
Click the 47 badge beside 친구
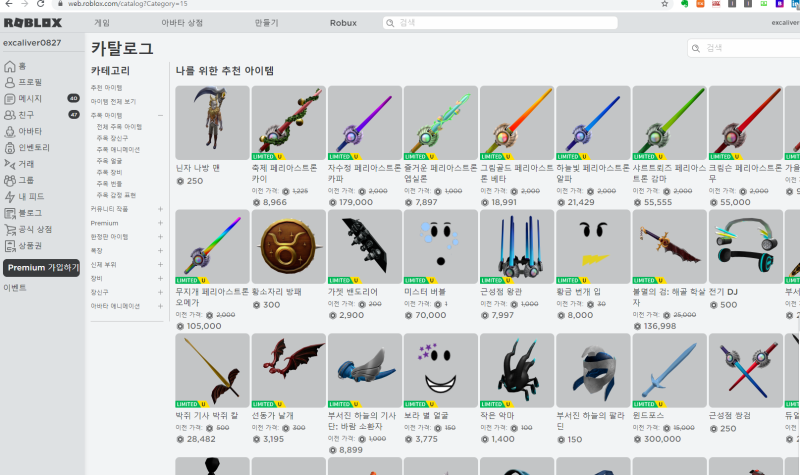click(x=73, y=114)
